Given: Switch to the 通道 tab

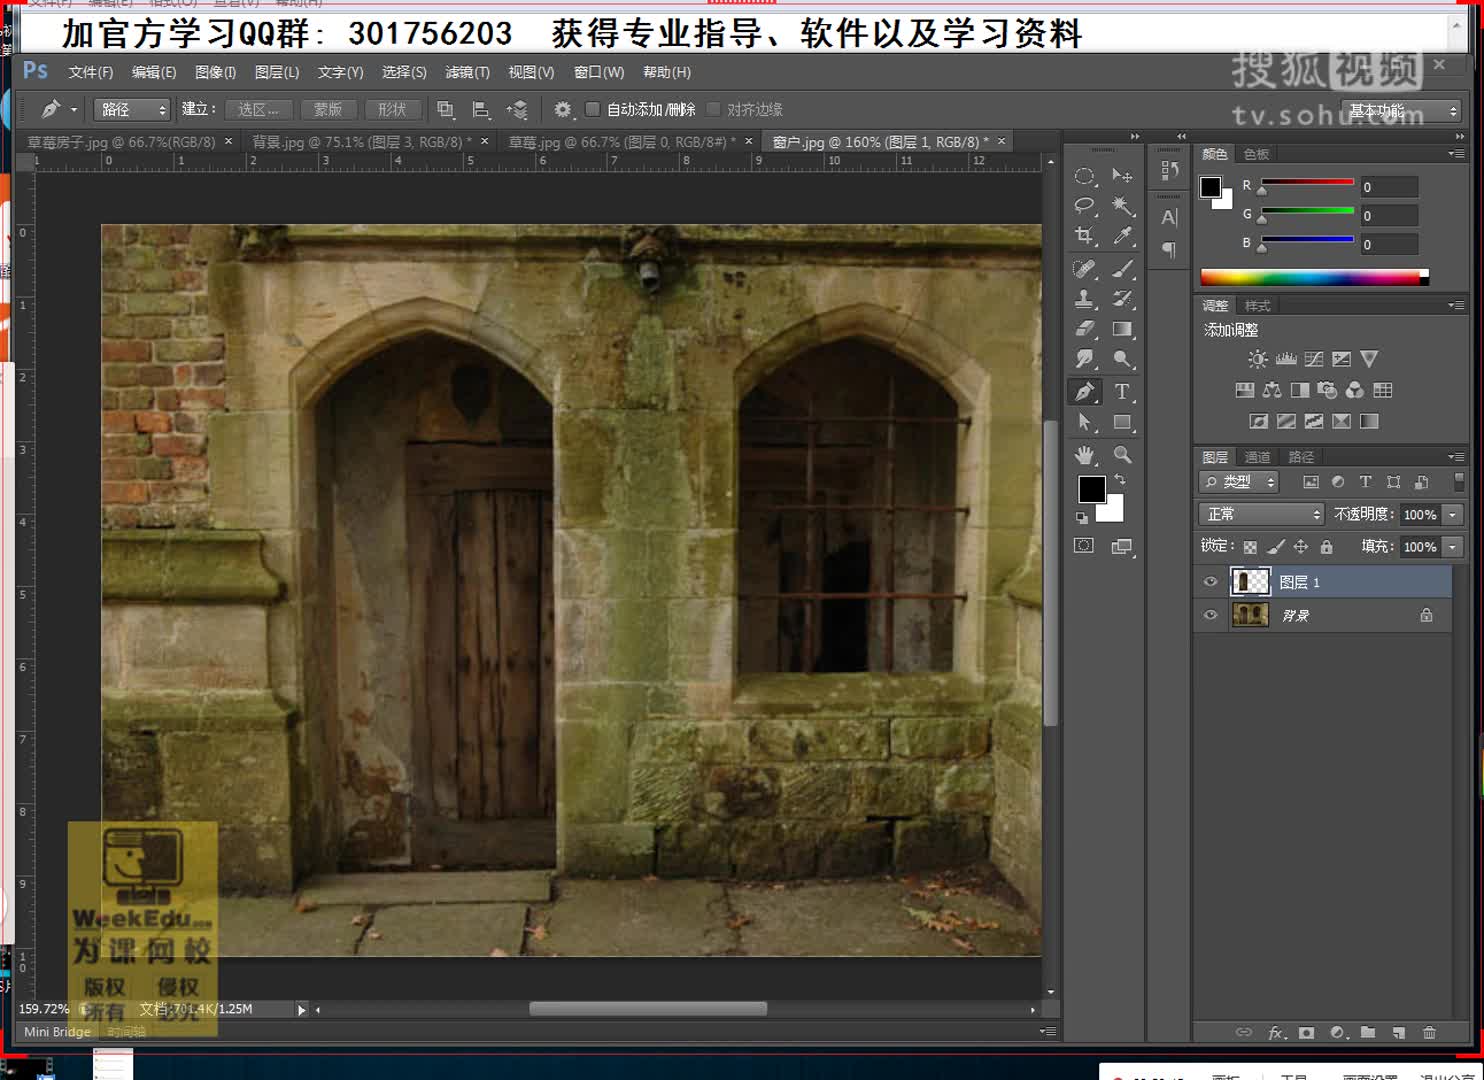Looking at the screenshot, I should [1257, 457].
